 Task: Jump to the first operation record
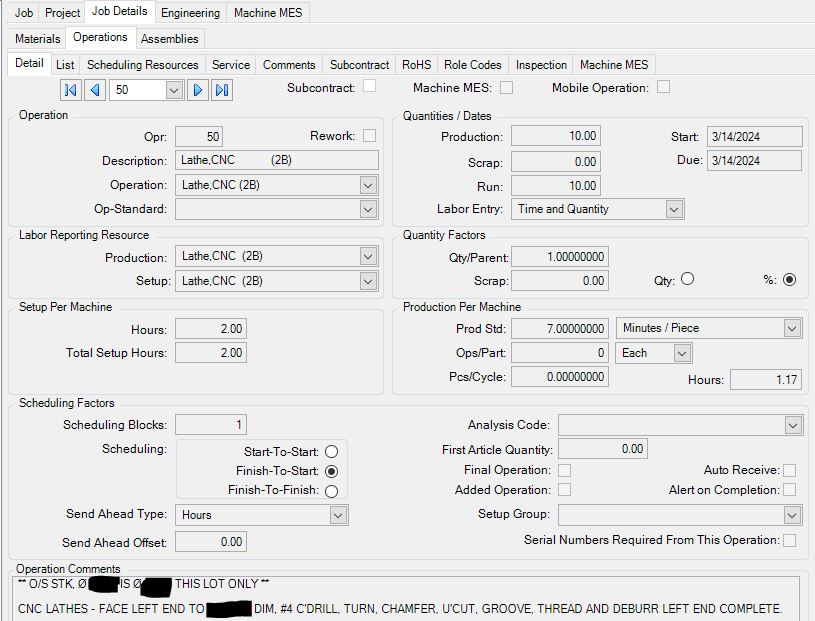(70, 90)
